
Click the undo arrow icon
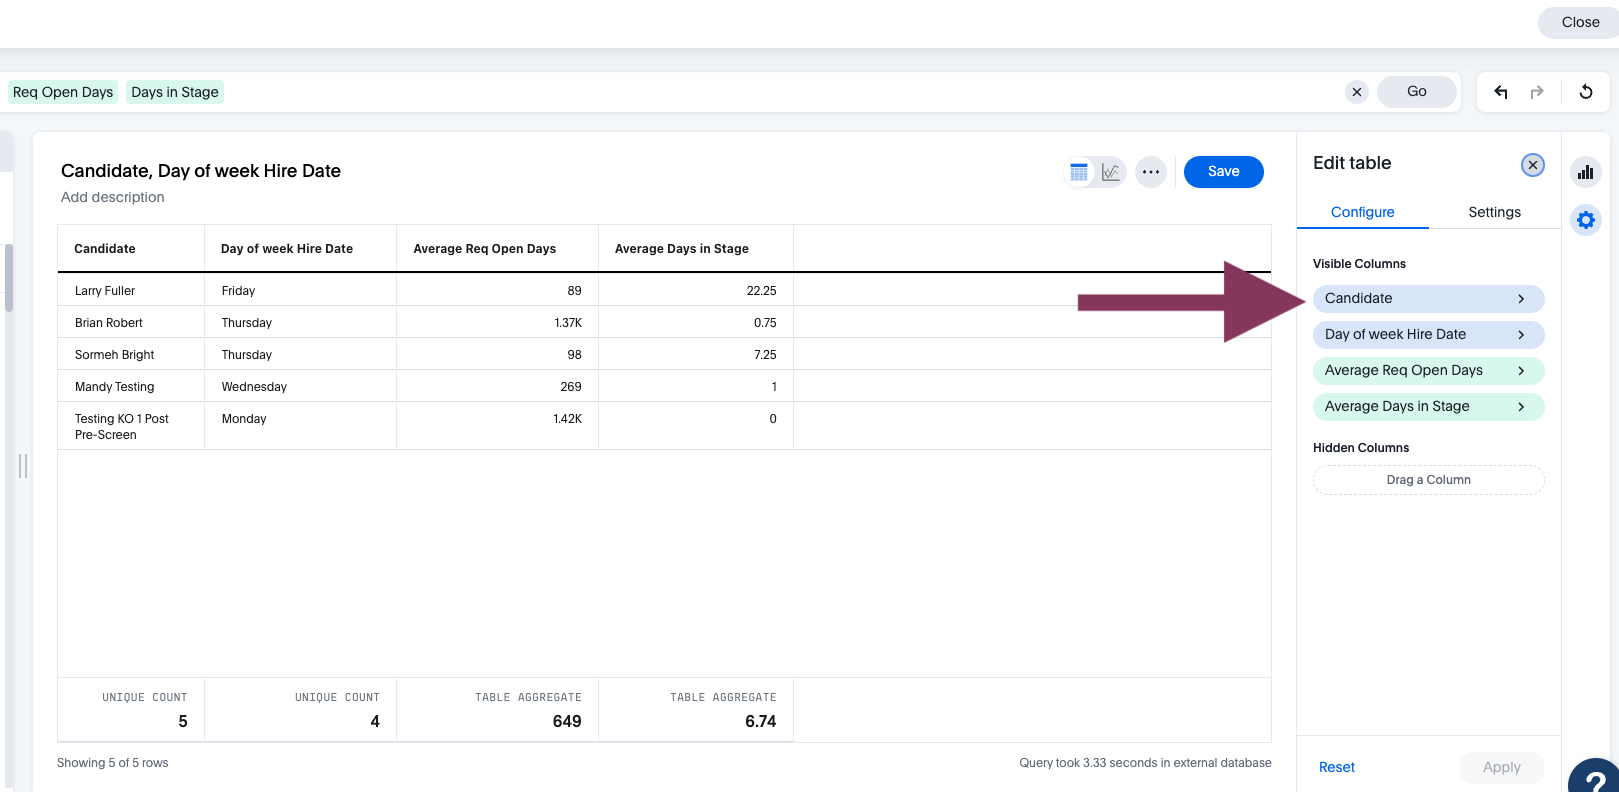(x=1501, y=92)
